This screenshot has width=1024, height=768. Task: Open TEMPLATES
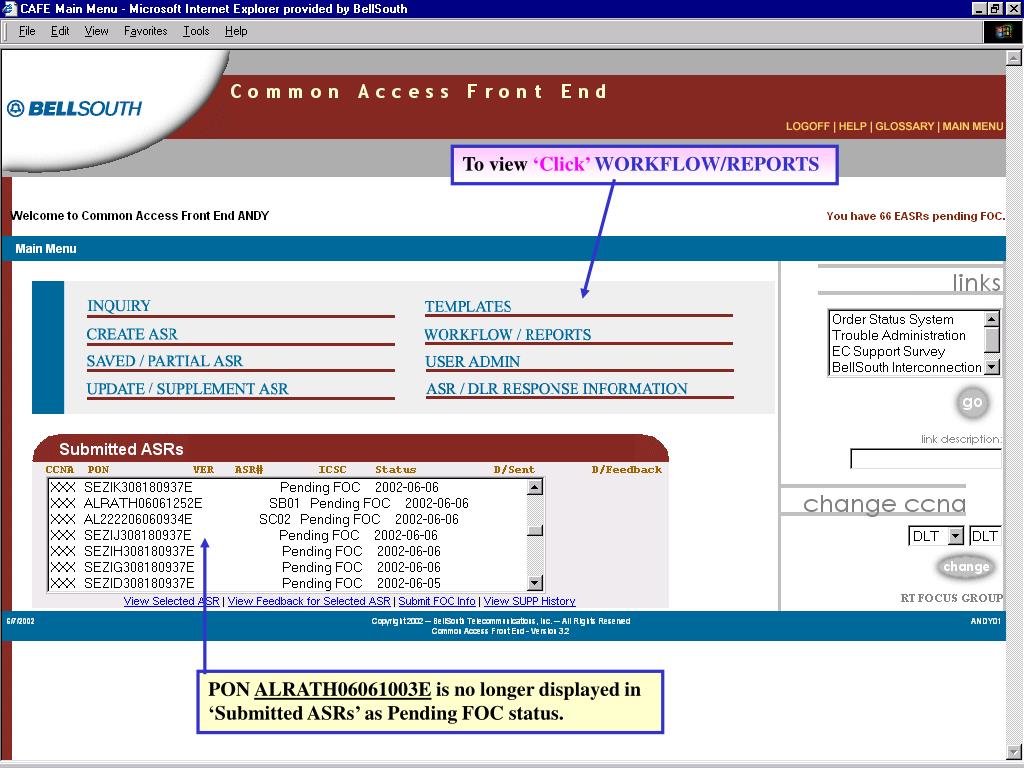pos(468,306)
